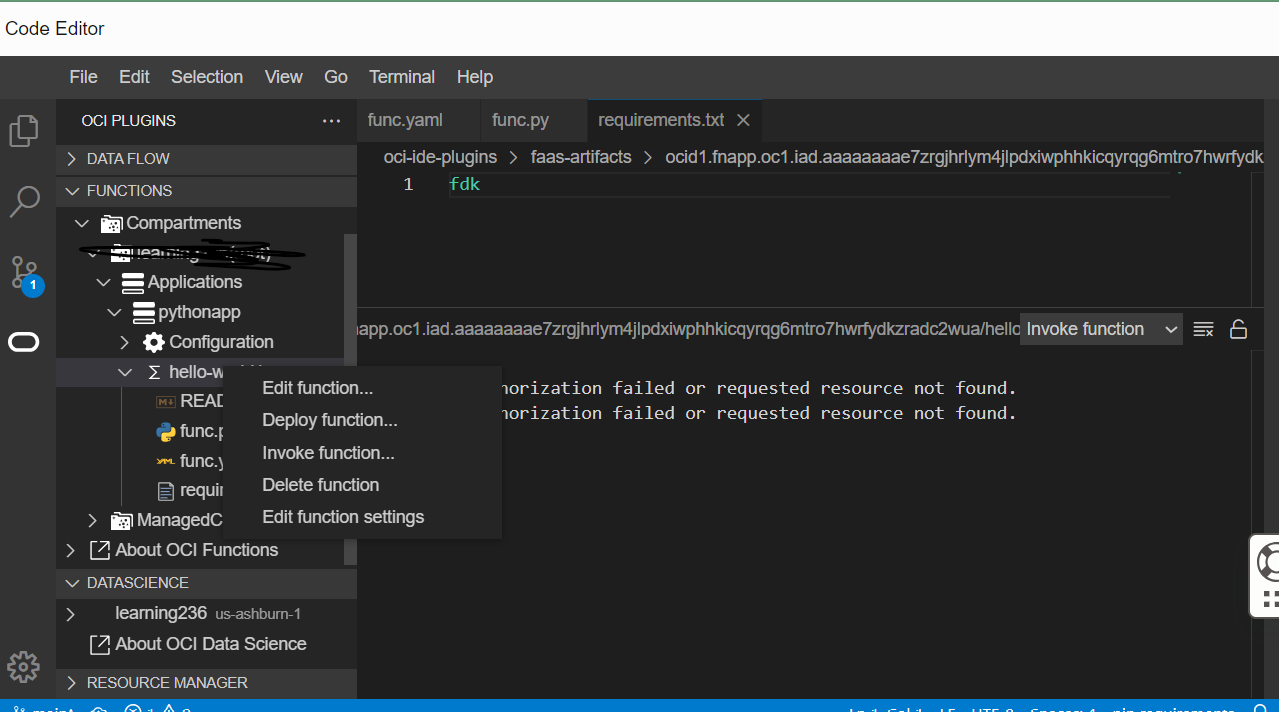Viewport: 1279px width, 712px height.
Task: Expand the RESOURCE MANAGER section
Action: tap(71, 683)
